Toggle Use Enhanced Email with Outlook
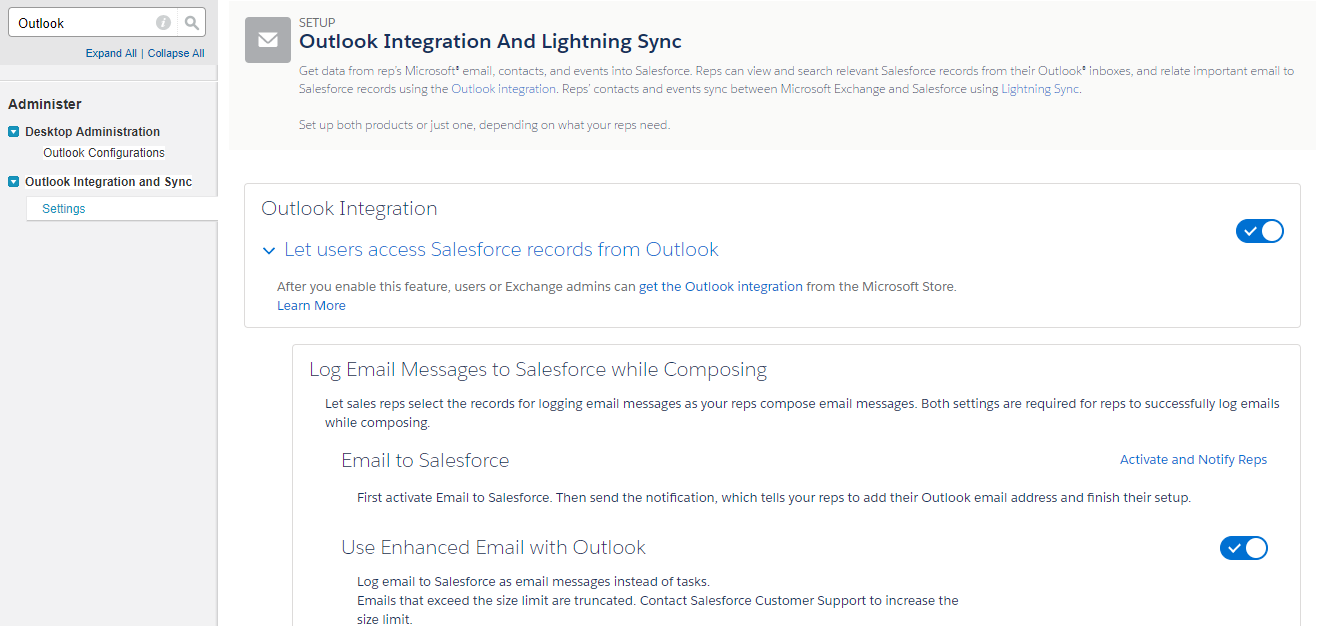The image size is (1322, 626). (x=1243, y=548)
